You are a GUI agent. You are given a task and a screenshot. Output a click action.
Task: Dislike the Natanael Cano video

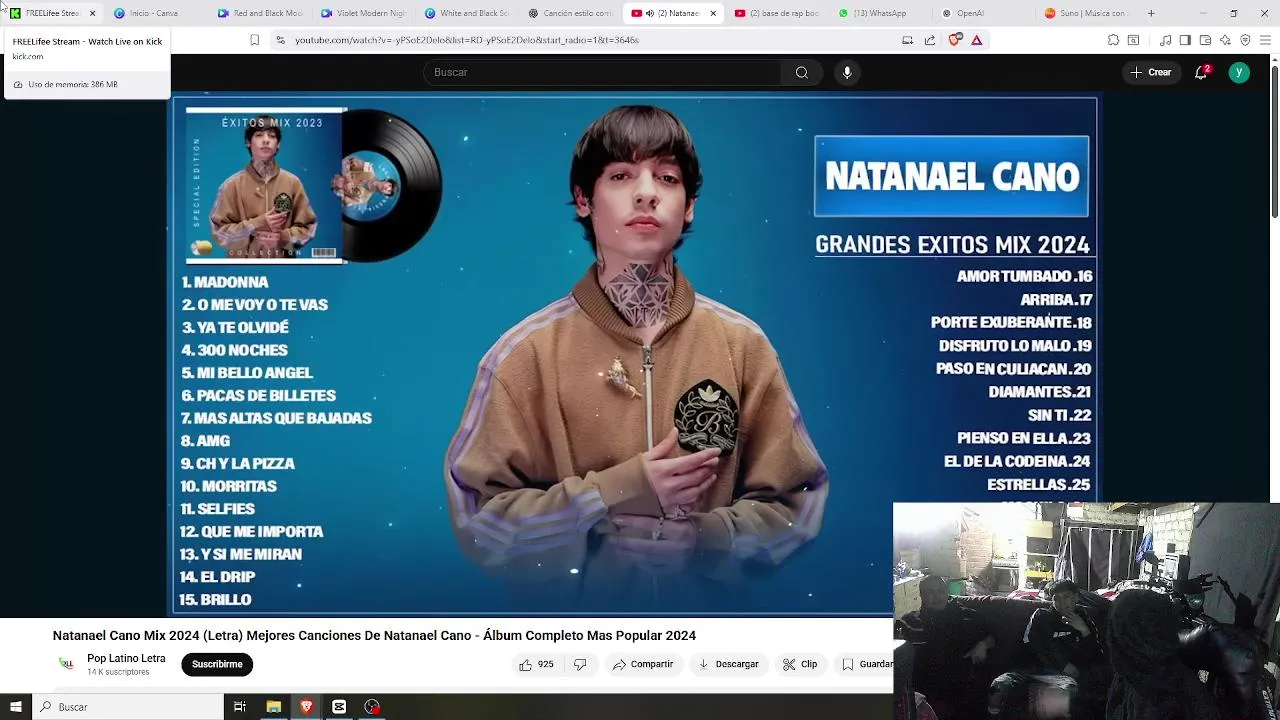click(580, 664)
